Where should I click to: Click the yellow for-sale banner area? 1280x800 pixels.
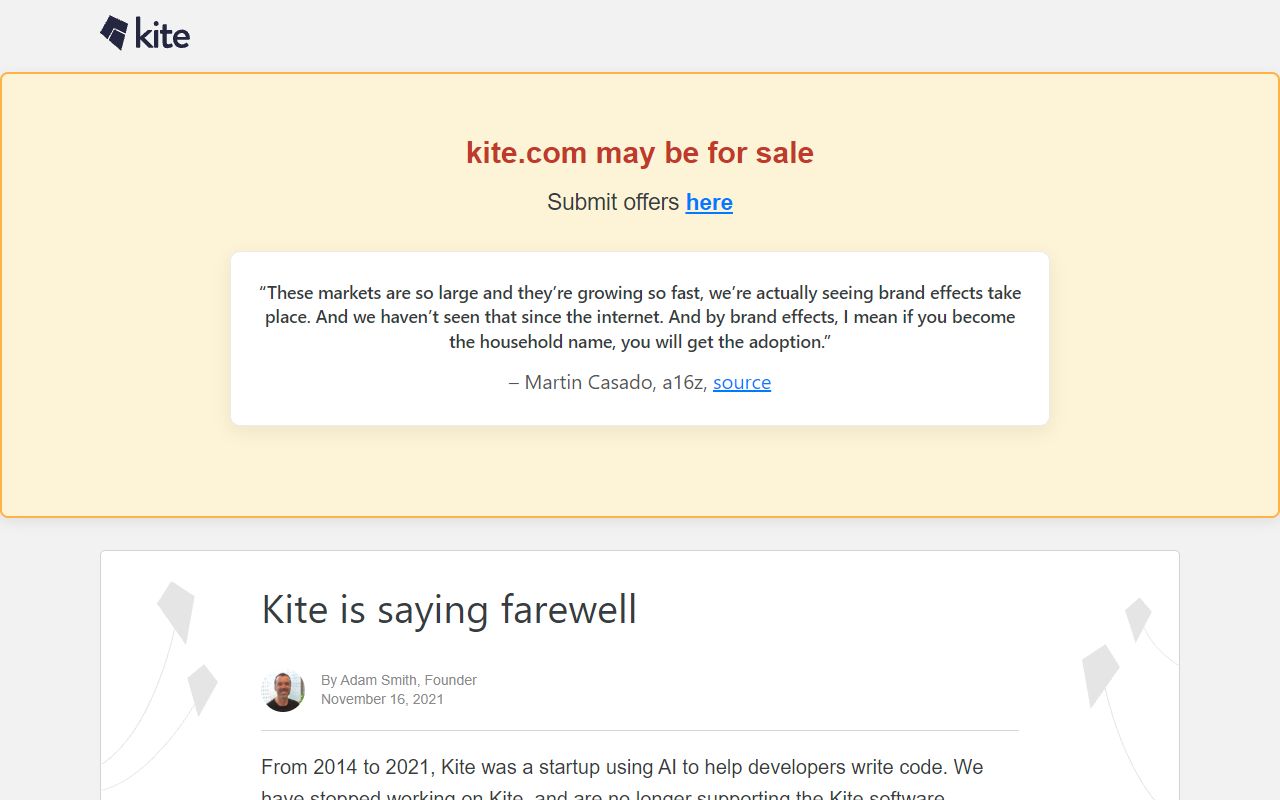click(640, 470)
